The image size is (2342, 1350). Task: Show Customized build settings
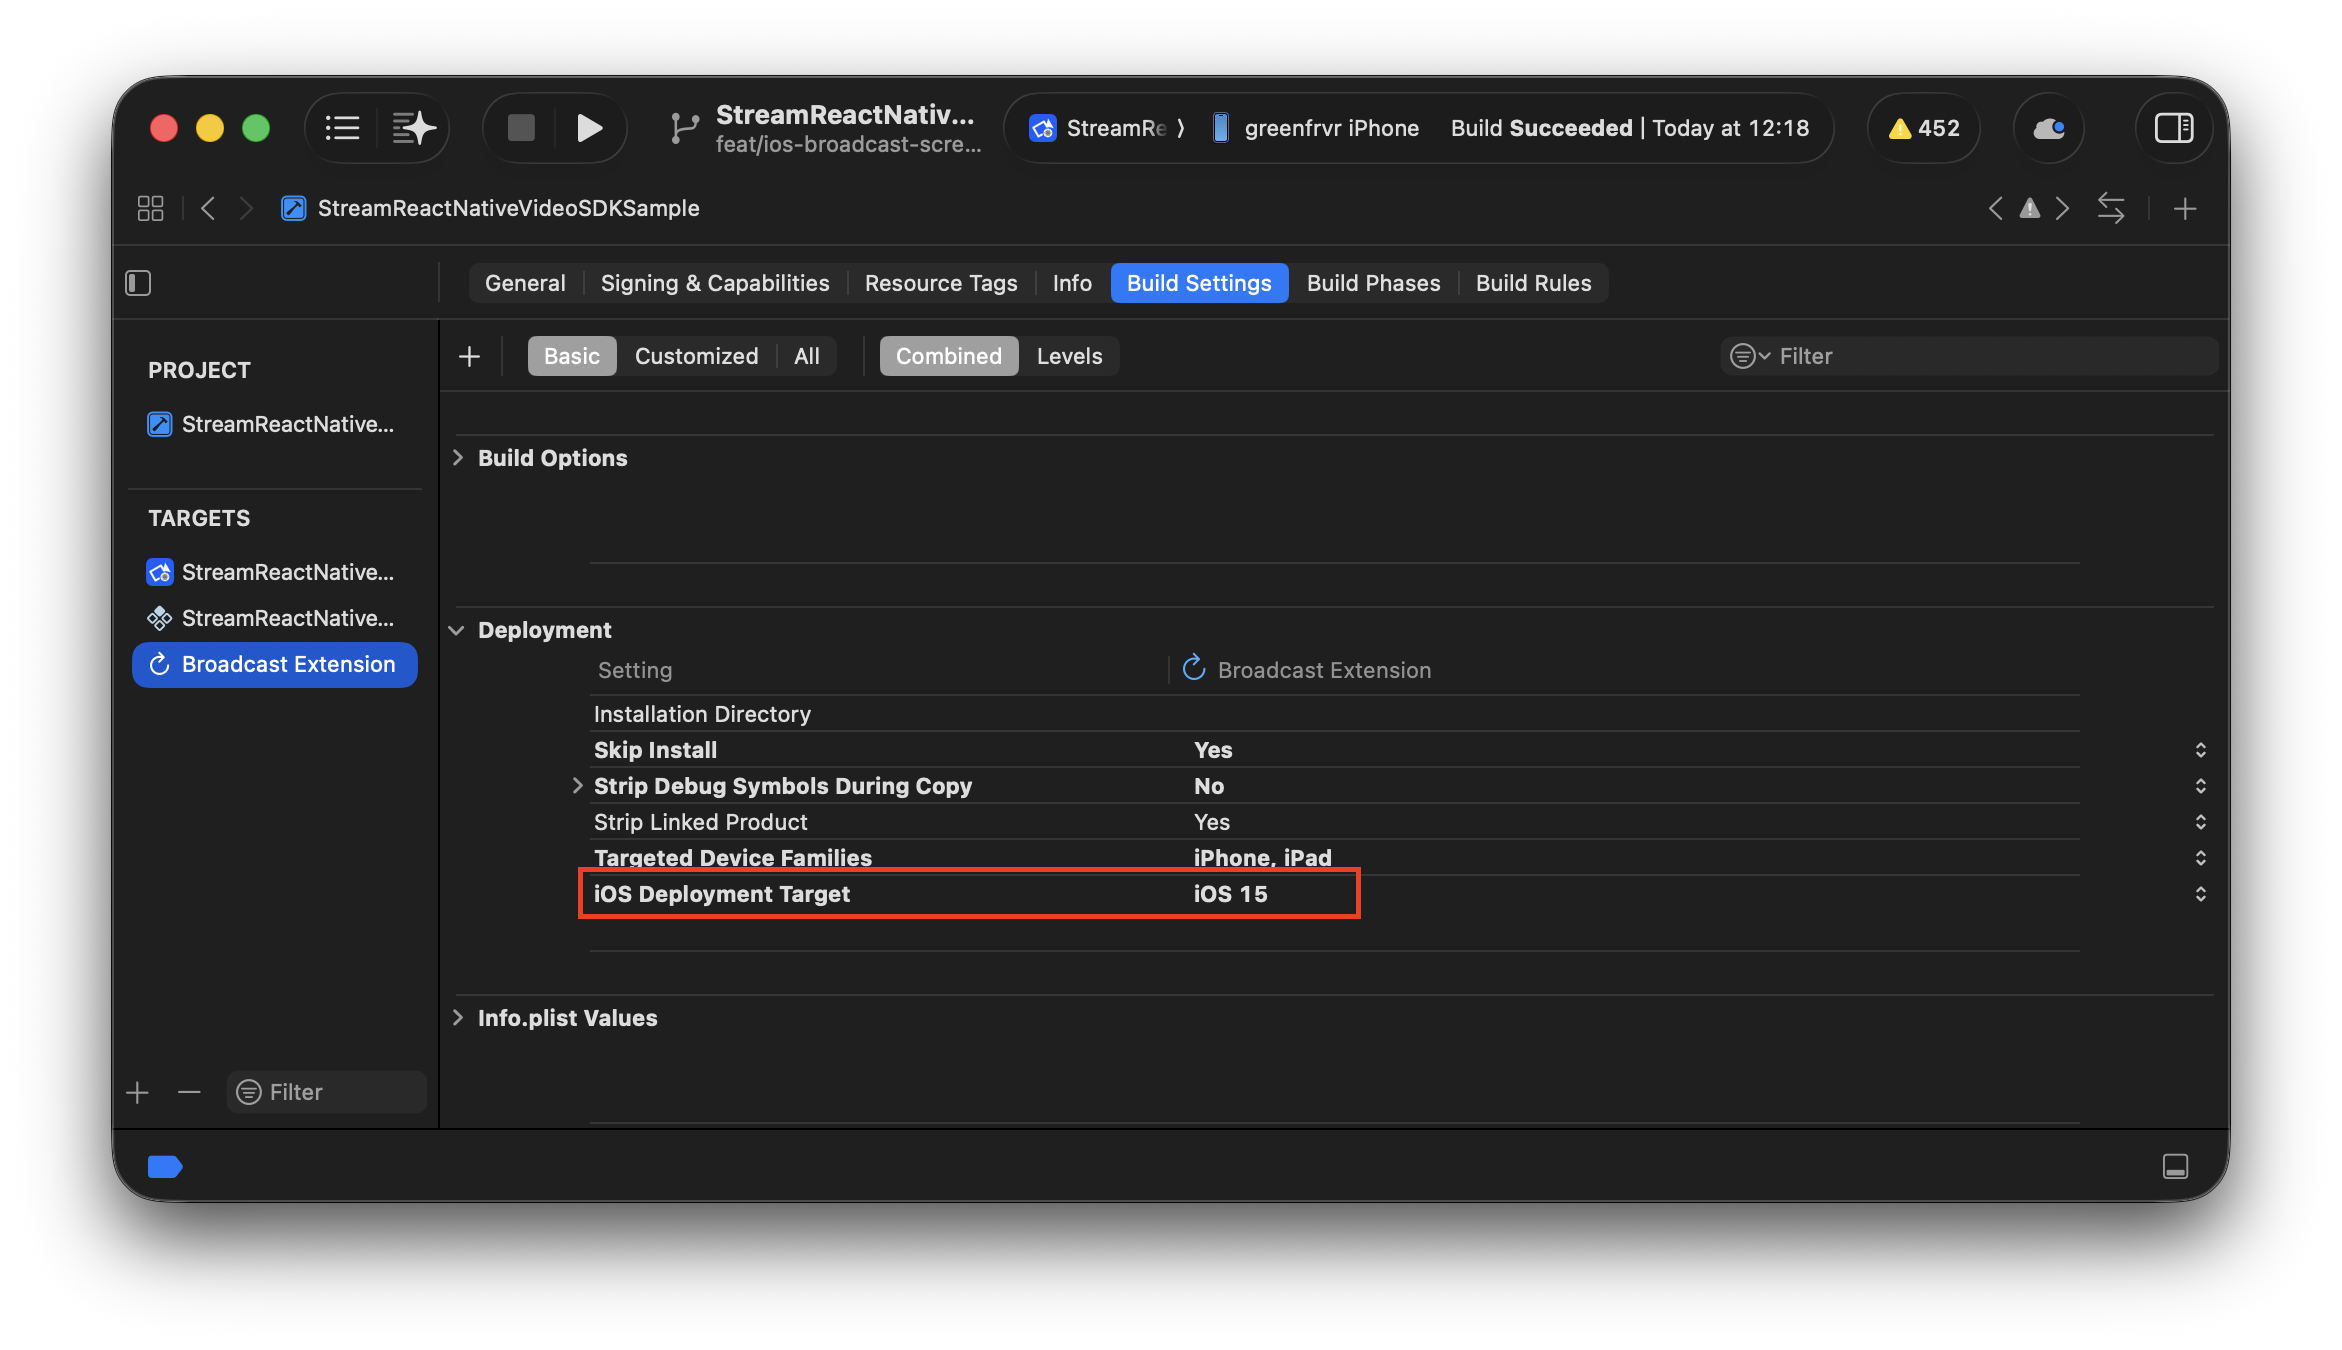click(x=696, y=356)
